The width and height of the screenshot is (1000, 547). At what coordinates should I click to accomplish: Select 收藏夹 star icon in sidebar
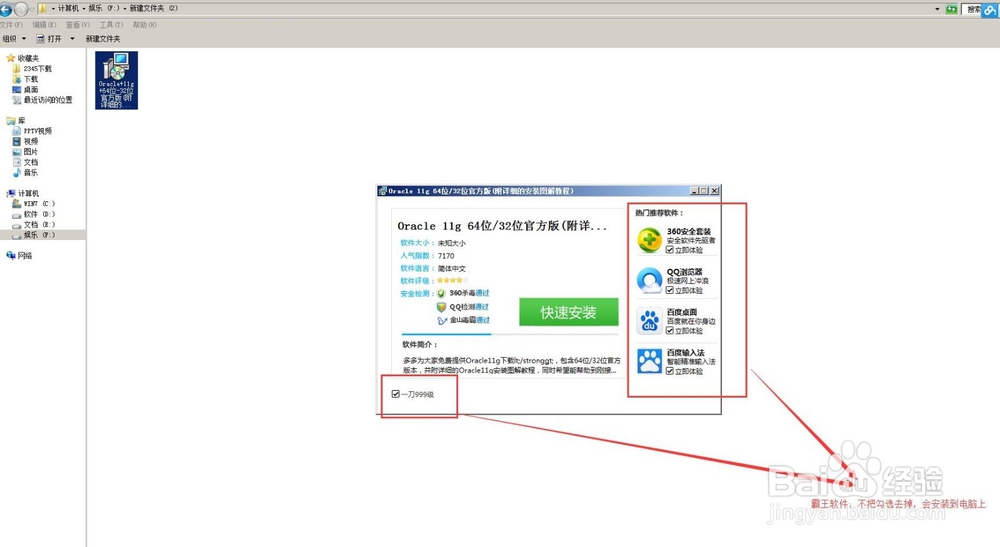click(x=10, y=58)
